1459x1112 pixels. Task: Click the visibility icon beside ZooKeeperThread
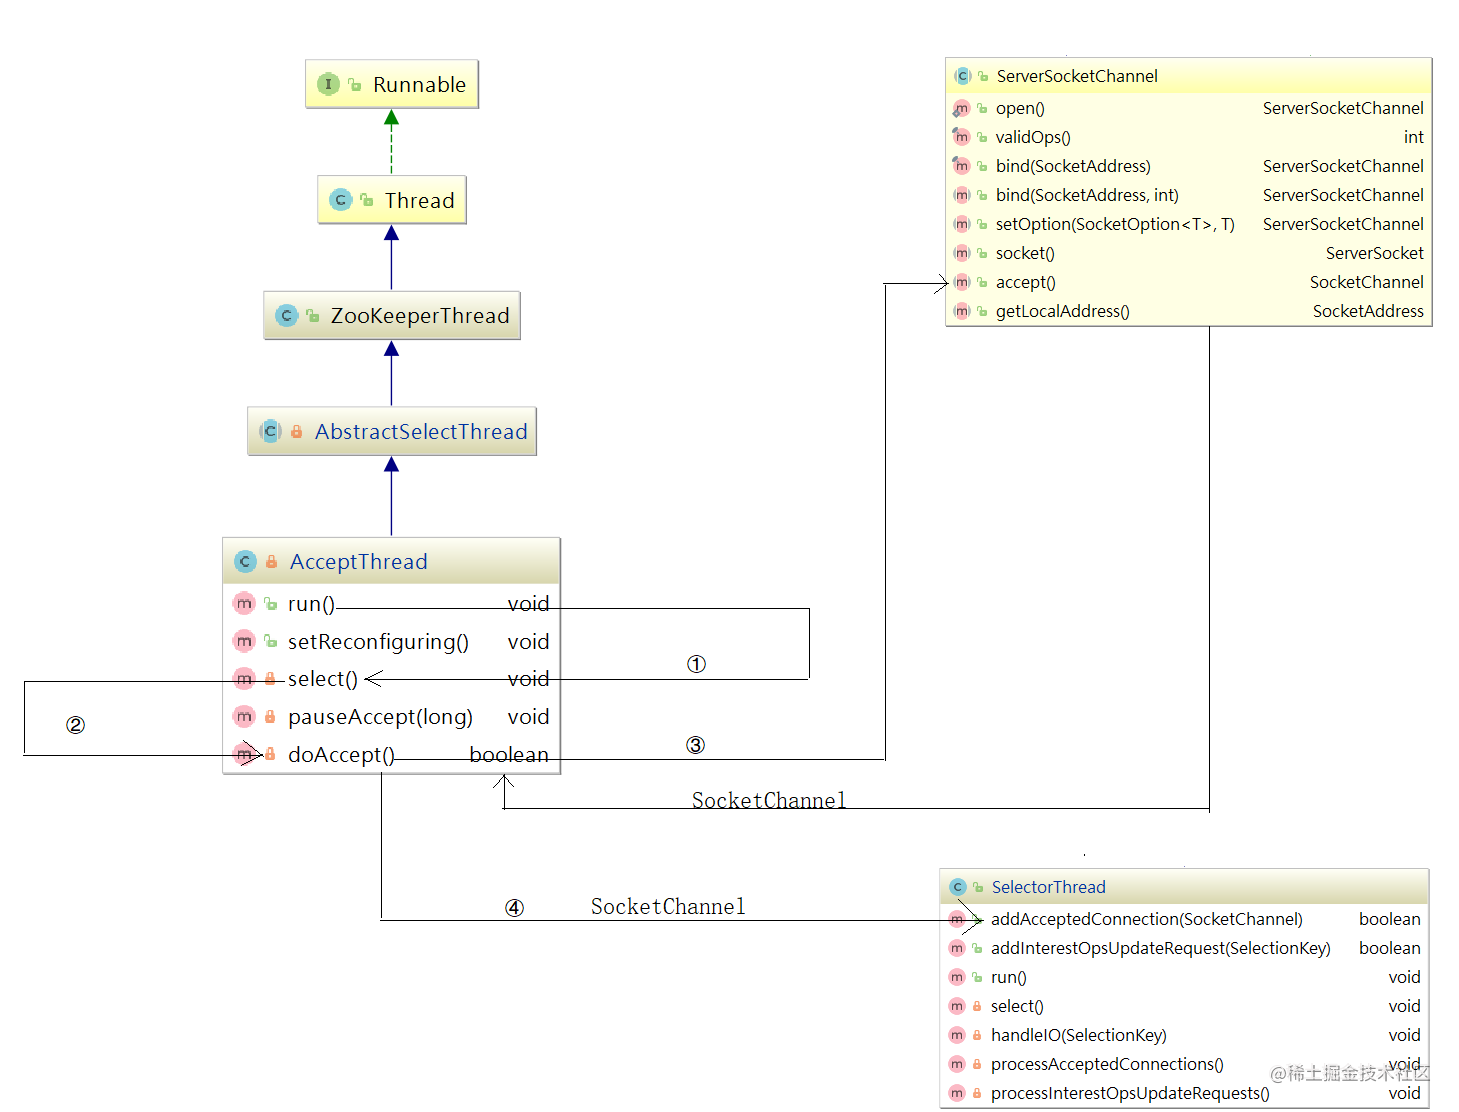point(313,316)
